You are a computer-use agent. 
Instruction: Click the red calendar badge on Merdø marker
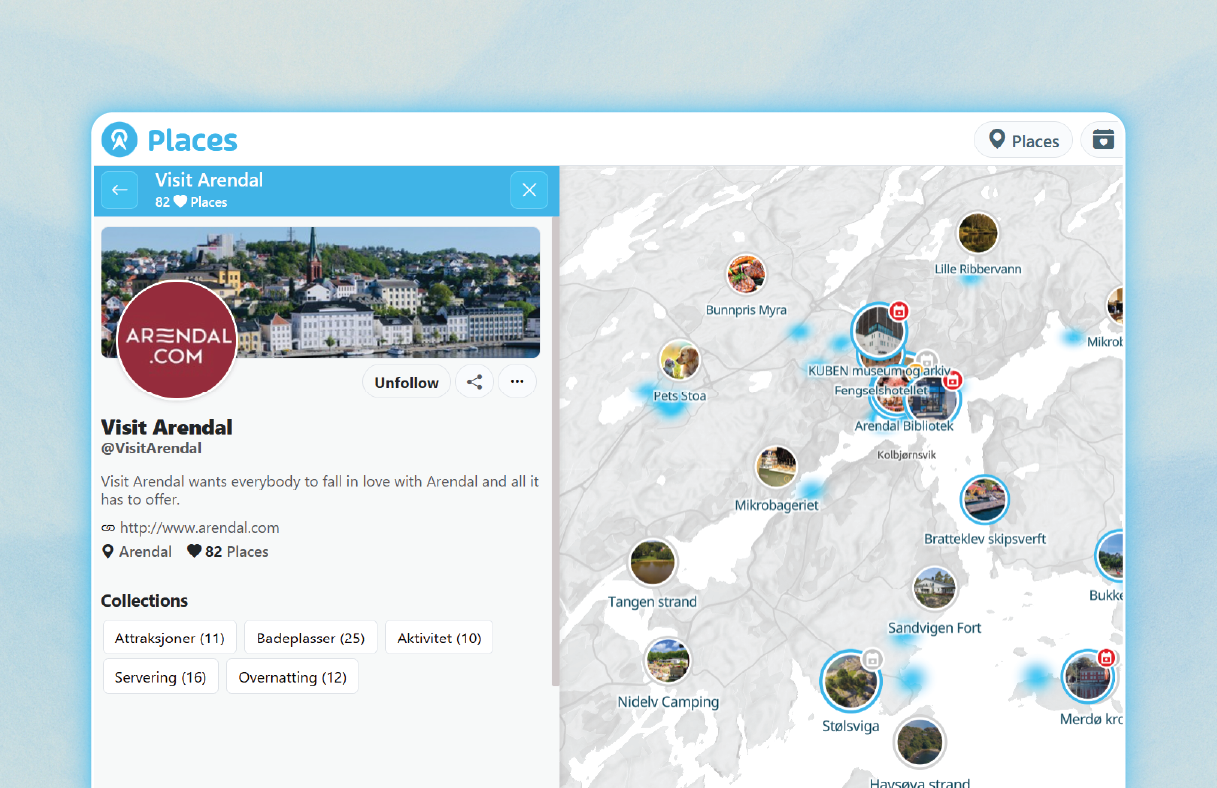point(1106,657)
